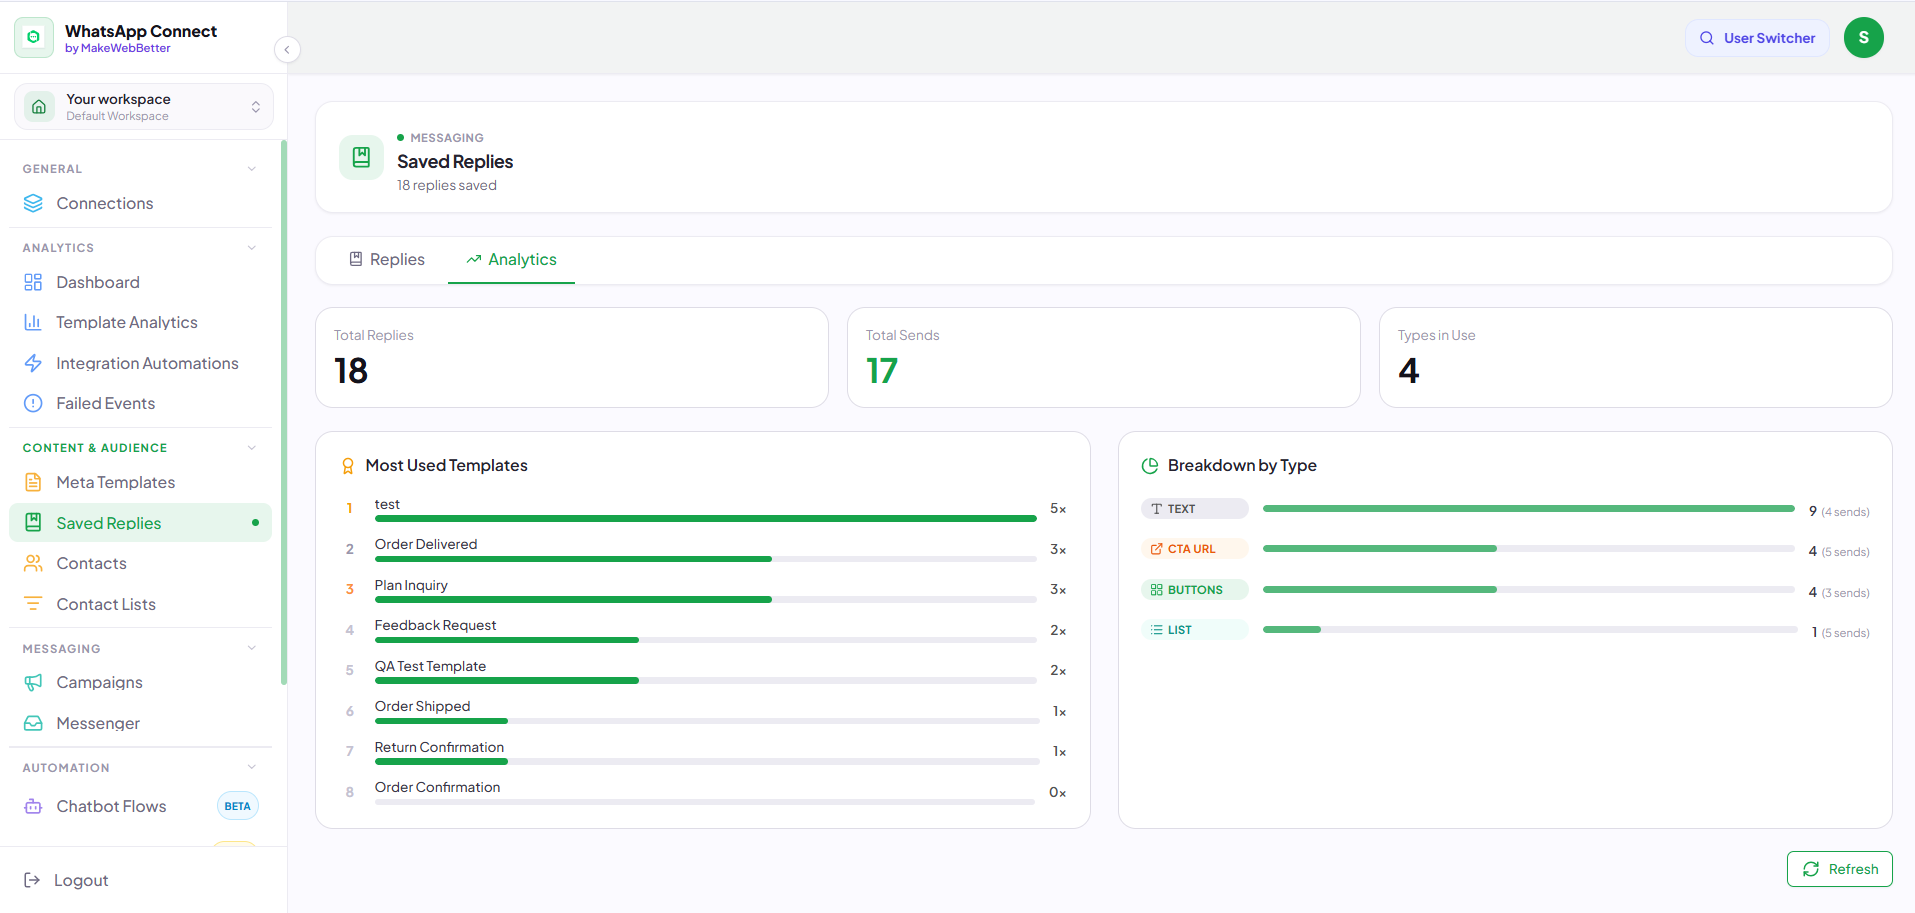Click the Logout icon
The width and height of the screenshot is (1915, 913).
(x=32, y=880)
